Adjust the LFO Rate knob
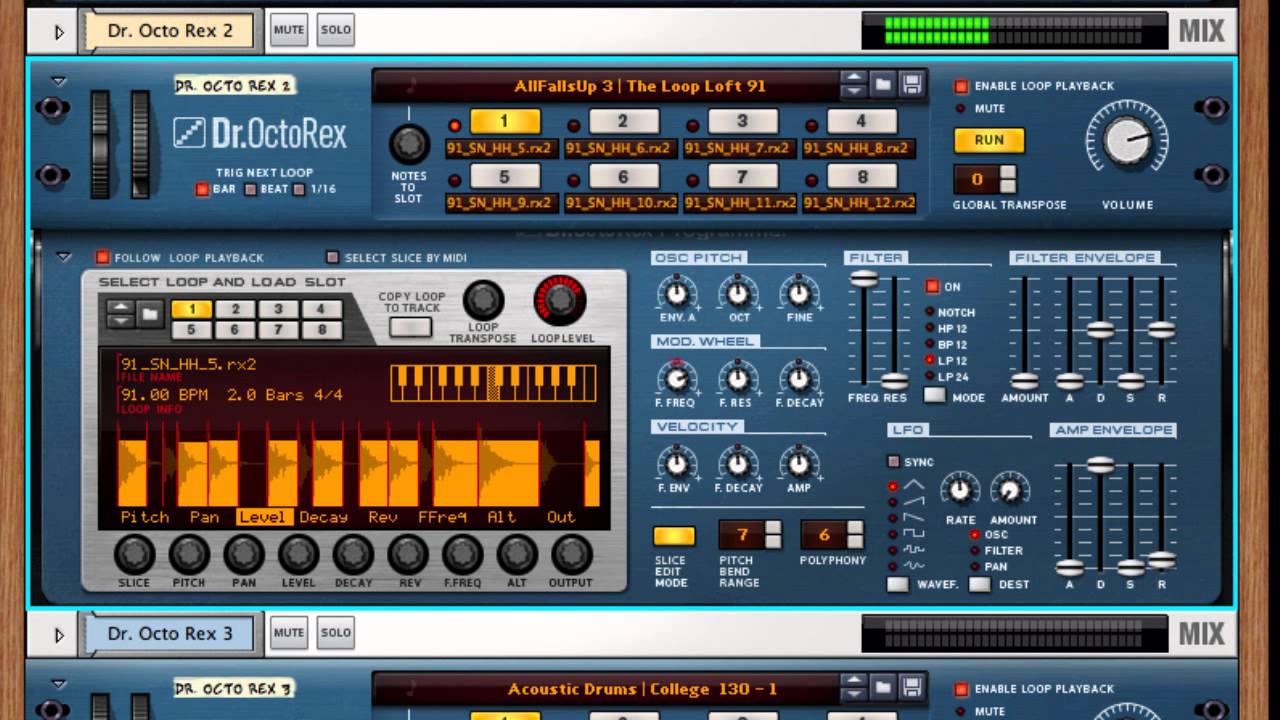Viewport: 1280px width, 720px height. point(960,490)
